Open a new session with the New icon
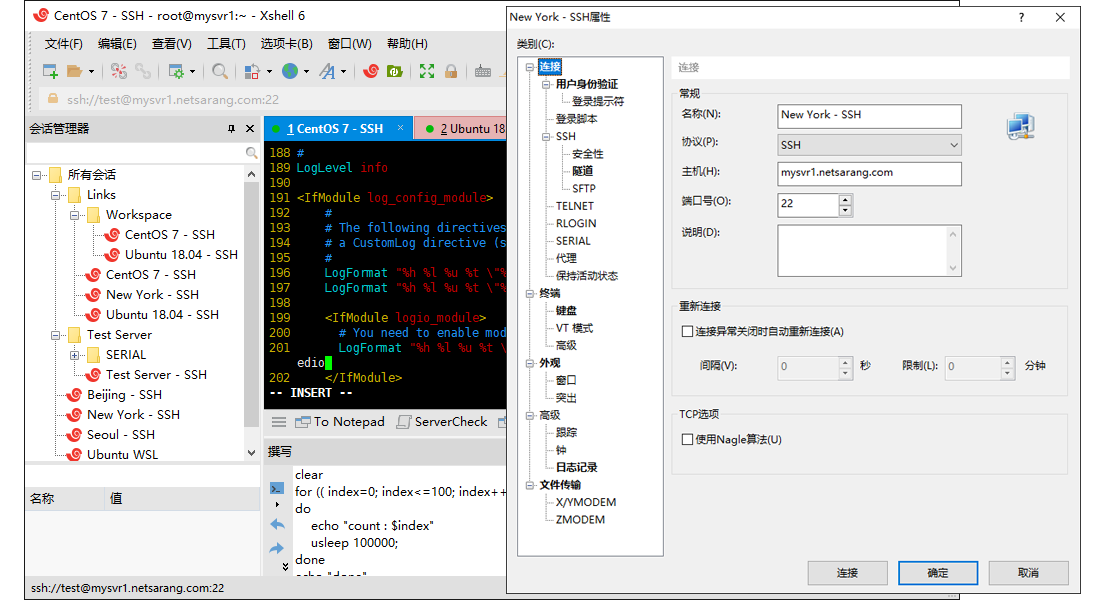The height and width of the screenshot is (600, 1100). point(49,70)
